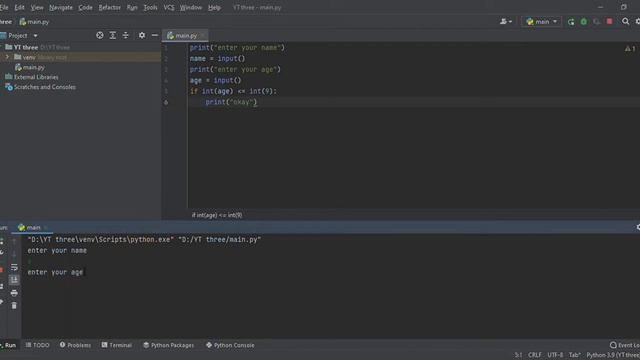Open the VCS menu
This screenshot has height=360, width=640.
169,7
